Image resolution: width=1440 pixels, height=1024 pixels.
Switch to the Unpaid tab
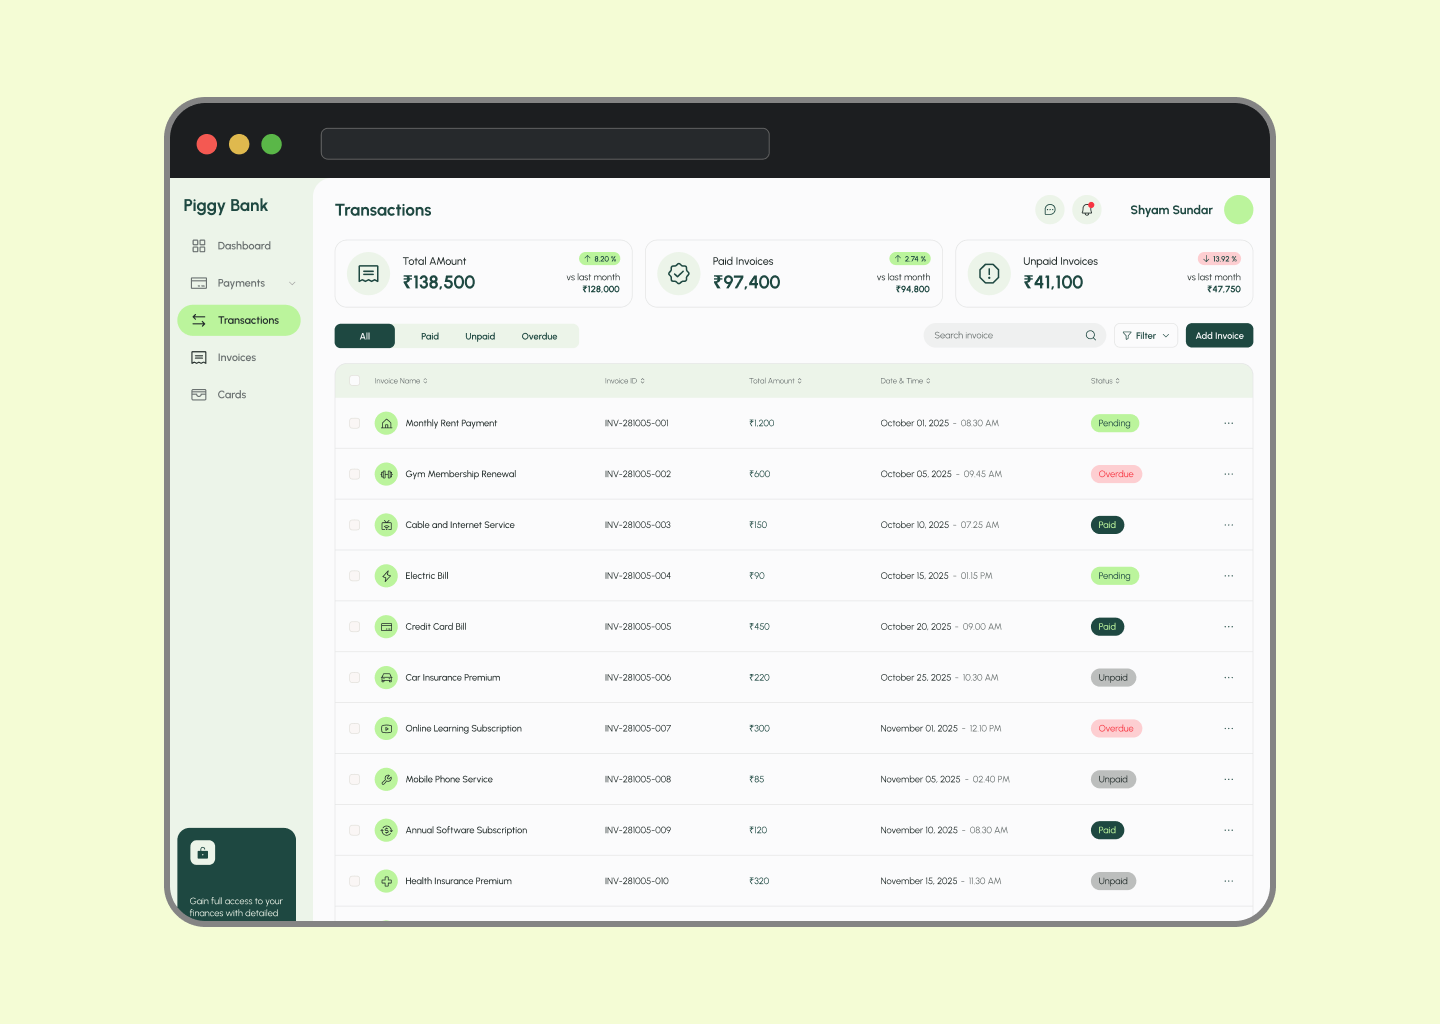(480, 337)
